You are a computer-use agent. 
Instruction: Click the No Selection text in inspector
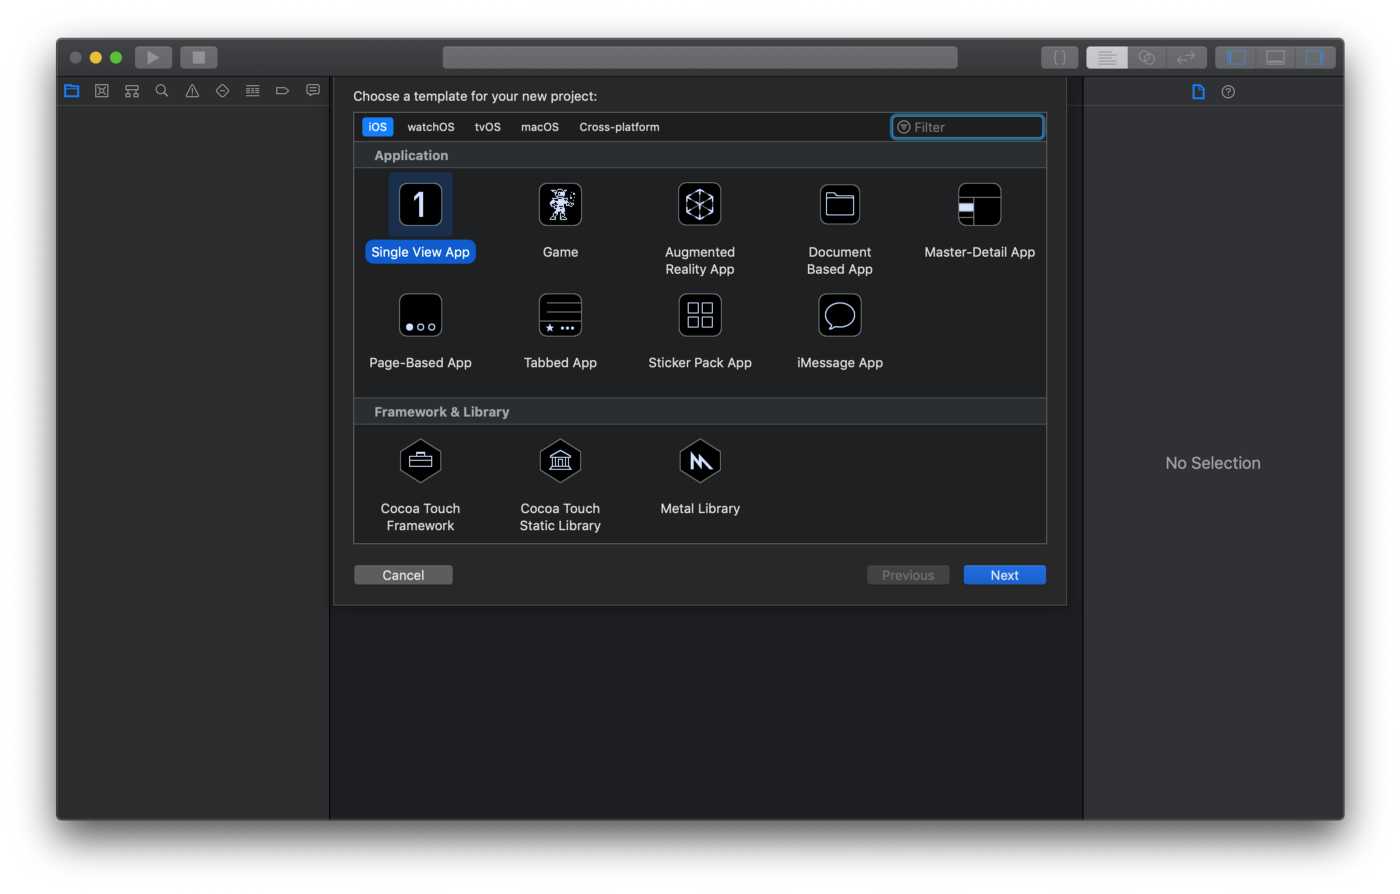1213,463
